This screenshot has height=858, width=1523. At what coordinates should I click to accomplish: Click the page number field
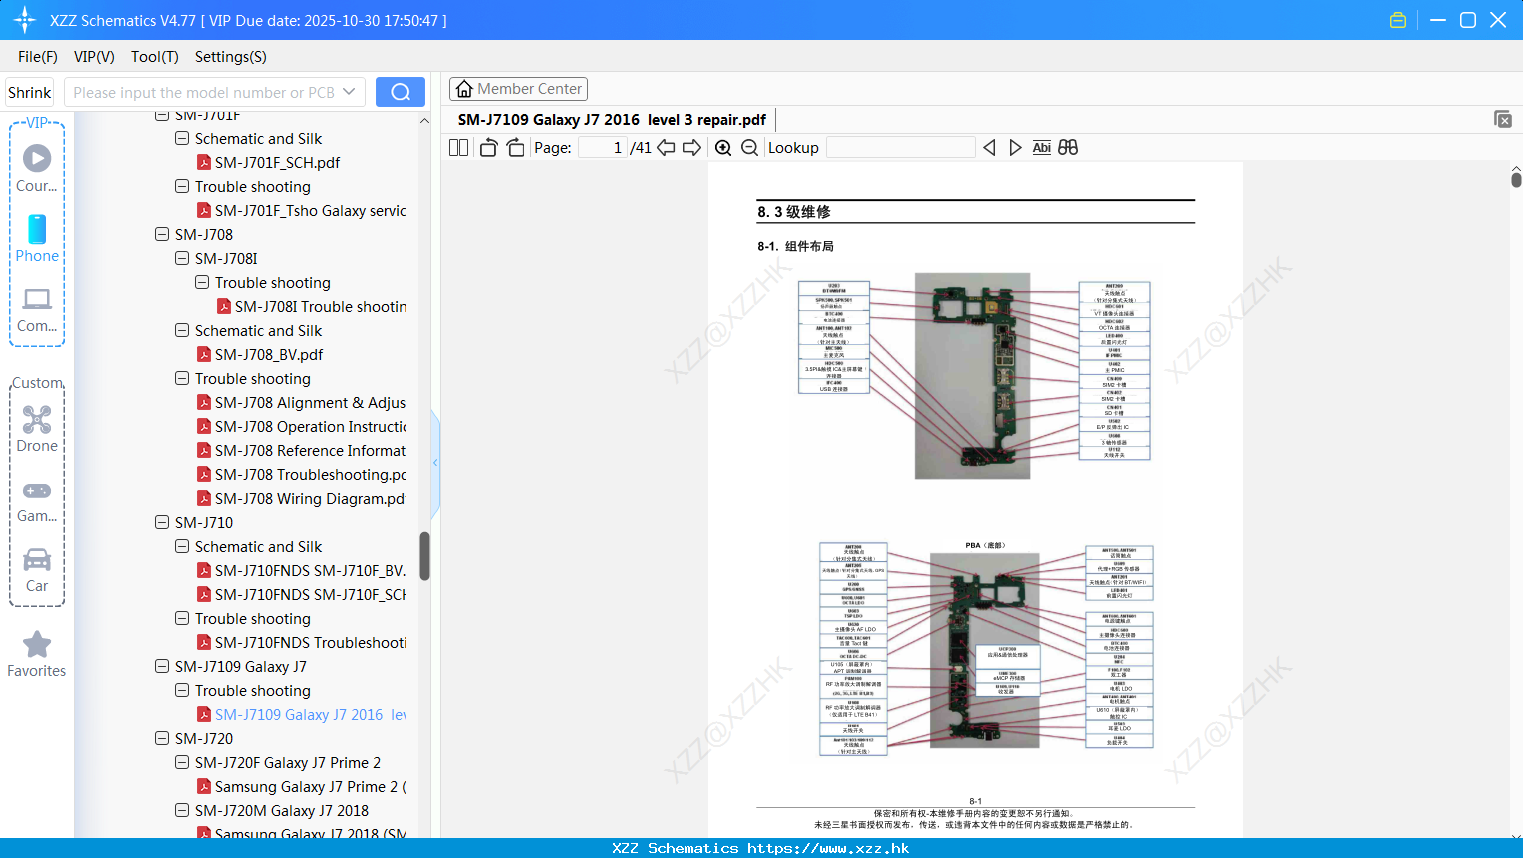click(x=603, y=148)
